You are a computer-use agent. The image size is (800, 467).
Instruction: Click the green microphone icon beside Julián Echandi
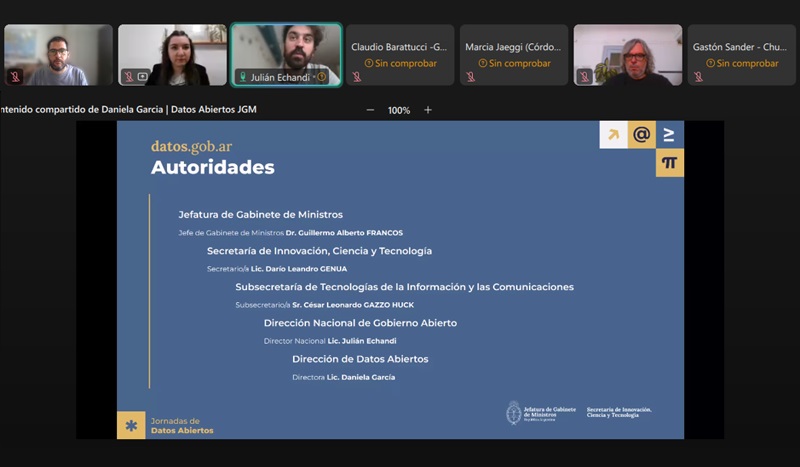point(243,77)
